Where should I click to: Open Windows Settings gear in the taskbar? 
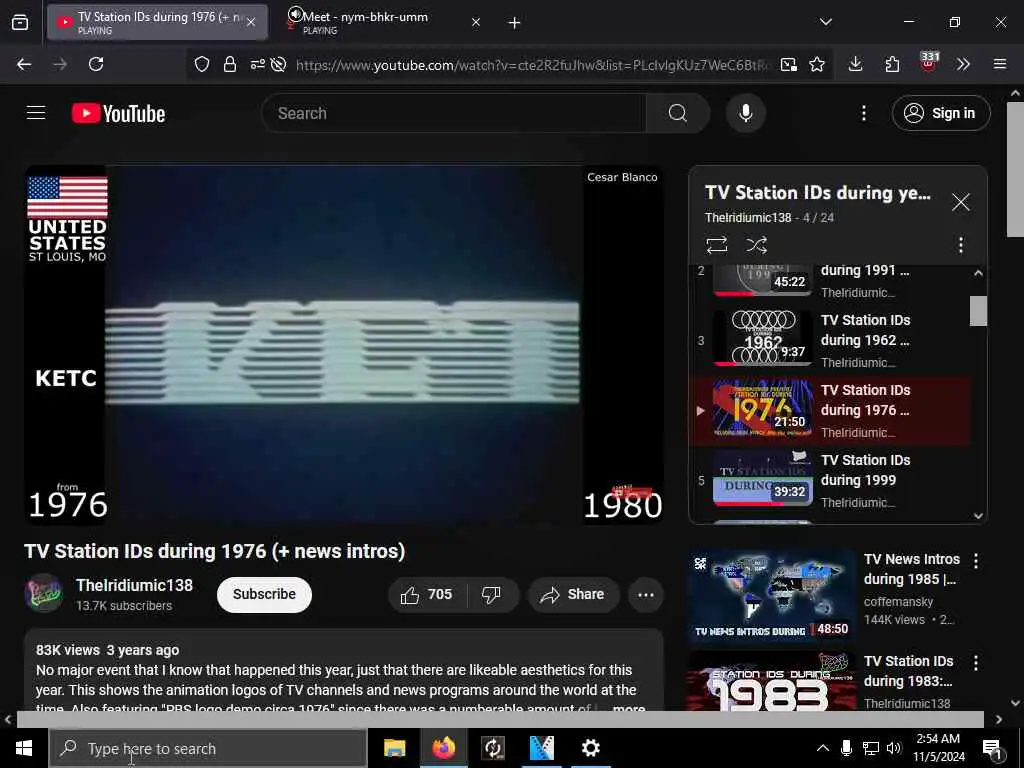click(590, 748)
